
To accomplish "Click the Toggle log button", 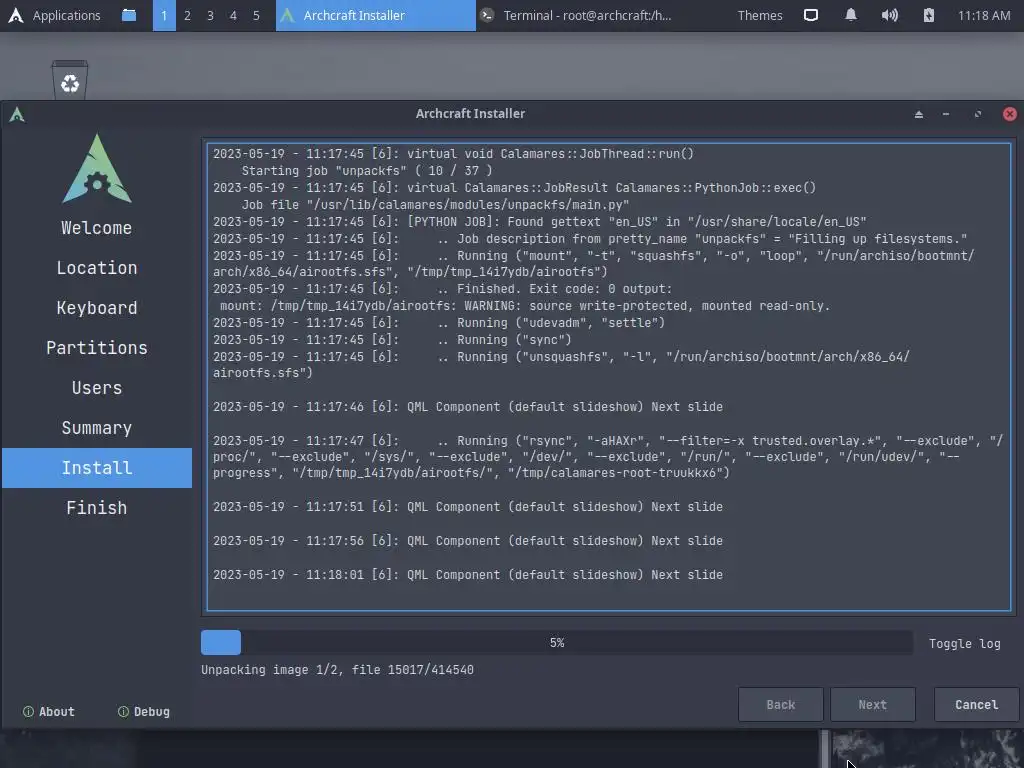I will tap(965, 644).
